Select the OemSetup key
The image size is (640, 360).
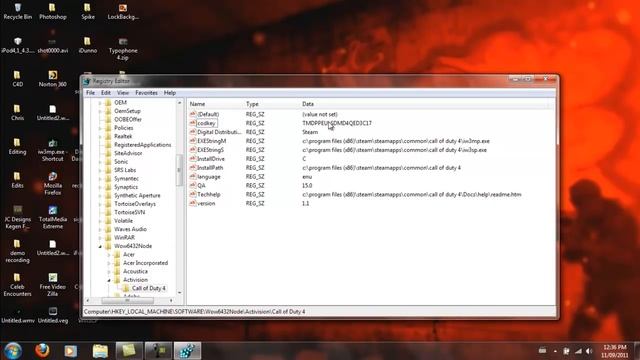click(x=127, y=111)
